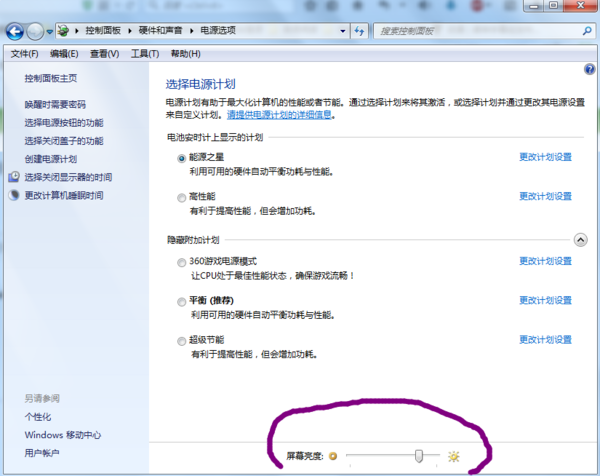Screen dimensions: 600x476
Task: Click the back navigation arrow button
Action: tap(16, 31)
